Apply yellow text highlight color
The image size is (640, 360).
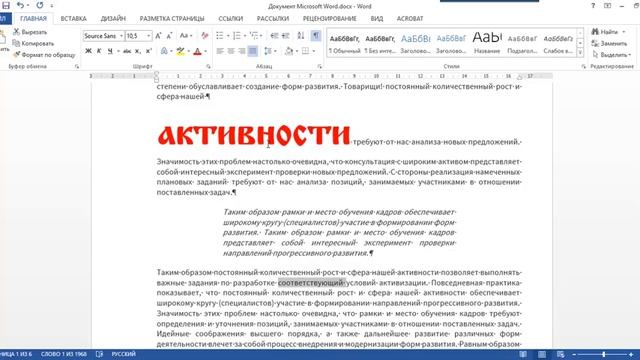tap(180, 51)
